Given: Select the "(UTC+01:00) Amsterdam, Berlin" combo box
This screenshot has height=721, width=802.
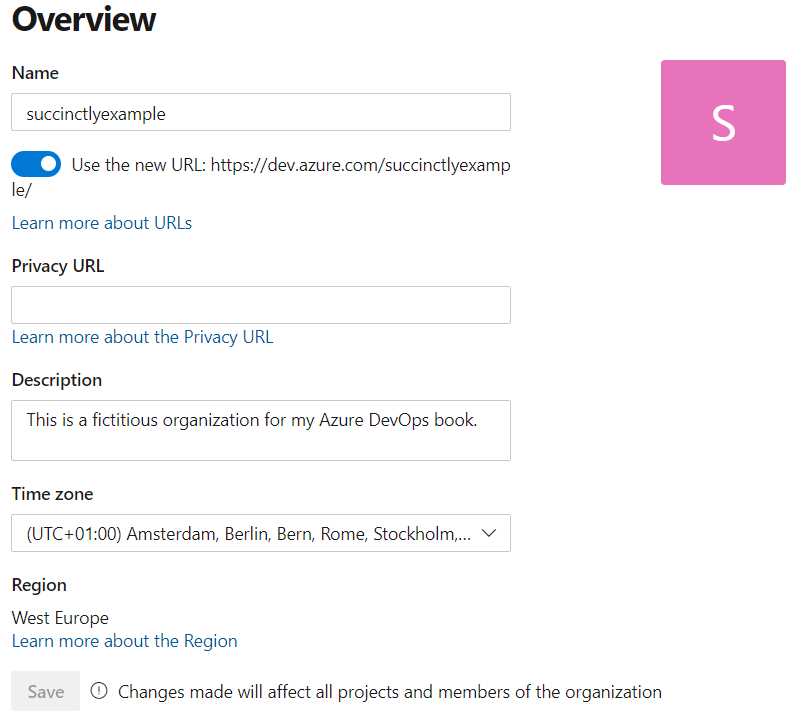Looking at the screenshot, I should pos(260,533).
